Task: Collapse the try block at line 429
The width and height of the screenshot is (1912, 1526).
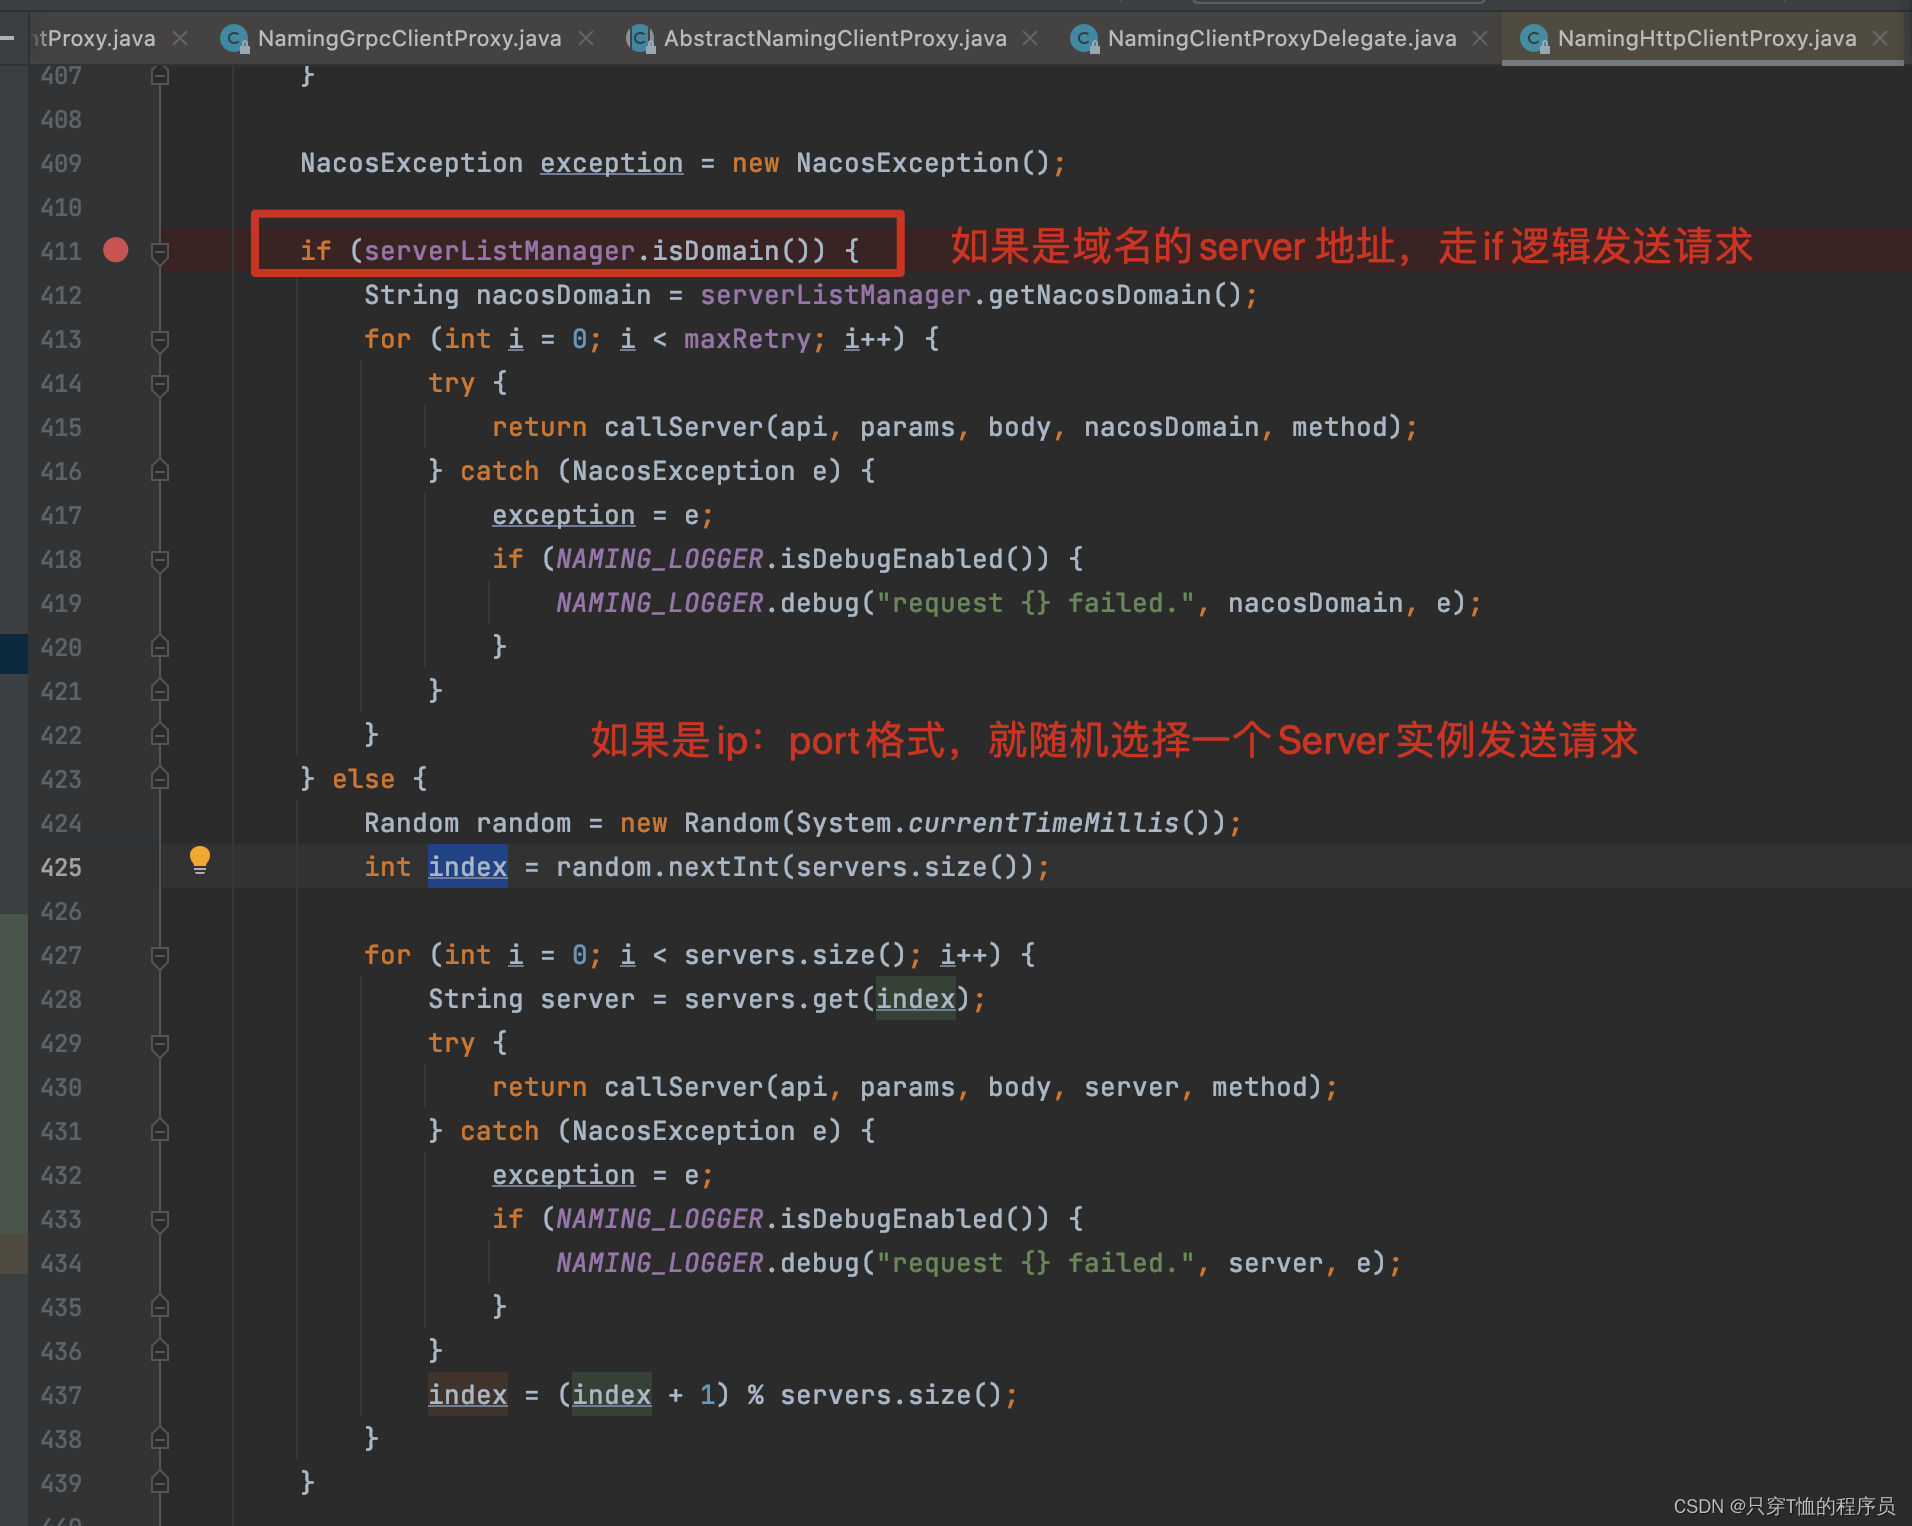Action: 160,1044
